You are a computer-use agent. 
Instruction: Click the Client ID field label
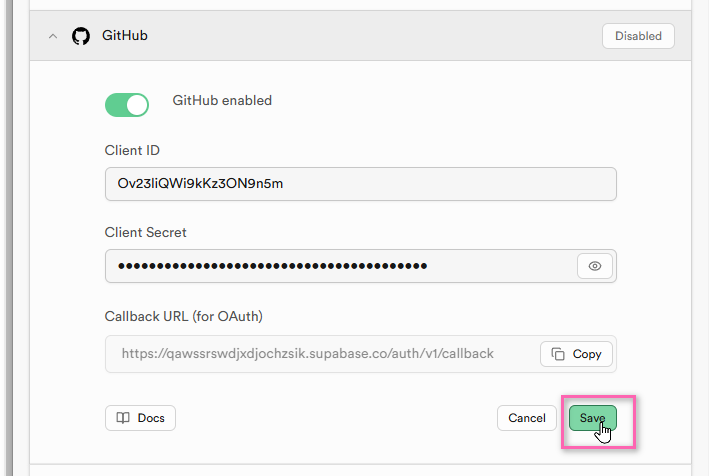(x=132, y=151)
